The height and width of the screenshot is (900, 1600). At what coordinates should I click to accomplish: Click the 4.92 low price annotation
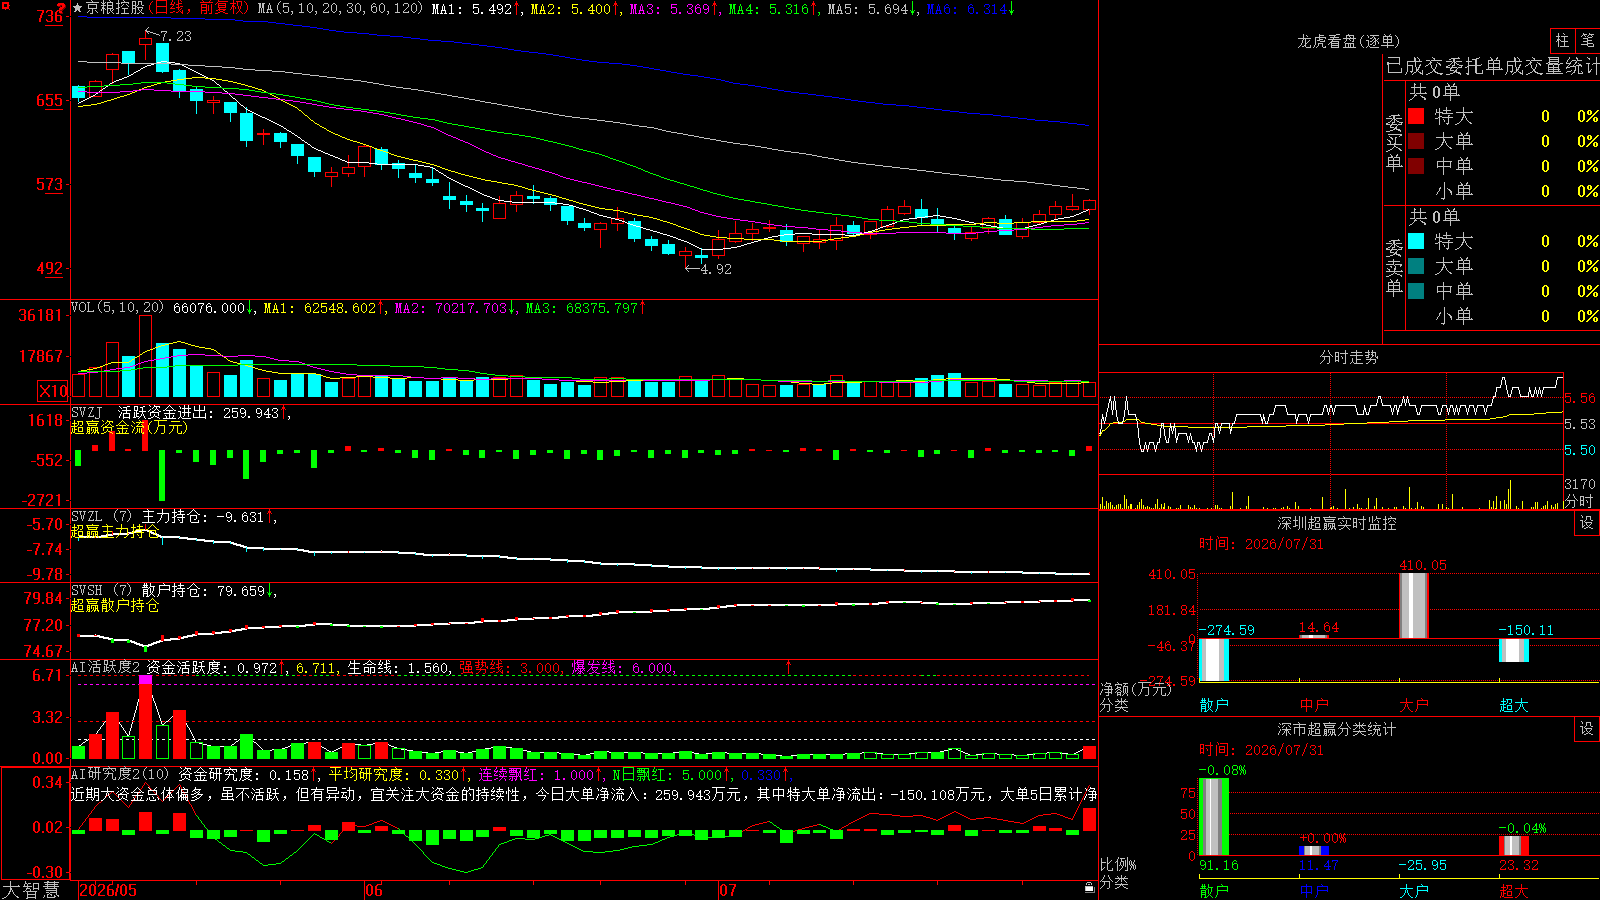tap(716, 269)
